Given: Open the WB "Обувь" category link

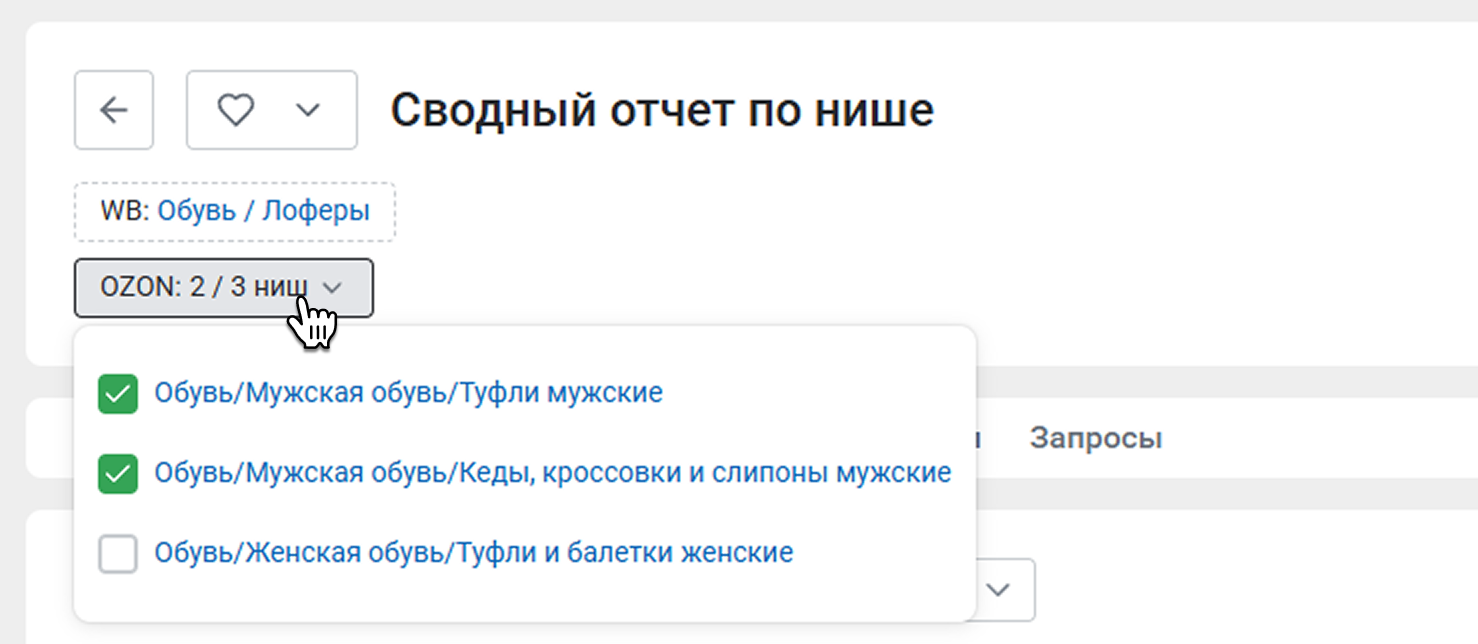Looking at the screenshot, I should point(197,212).
